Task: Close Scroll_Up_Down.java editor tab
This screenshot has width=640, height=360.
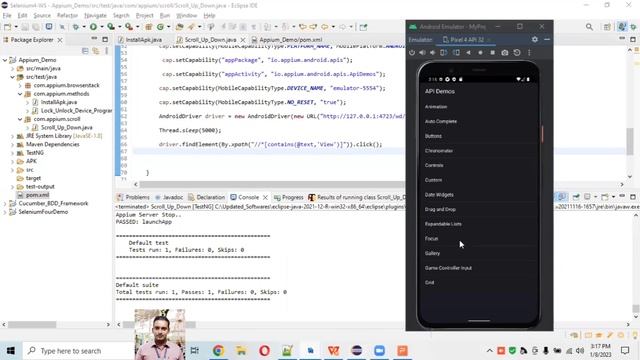Action: point(243,40)
